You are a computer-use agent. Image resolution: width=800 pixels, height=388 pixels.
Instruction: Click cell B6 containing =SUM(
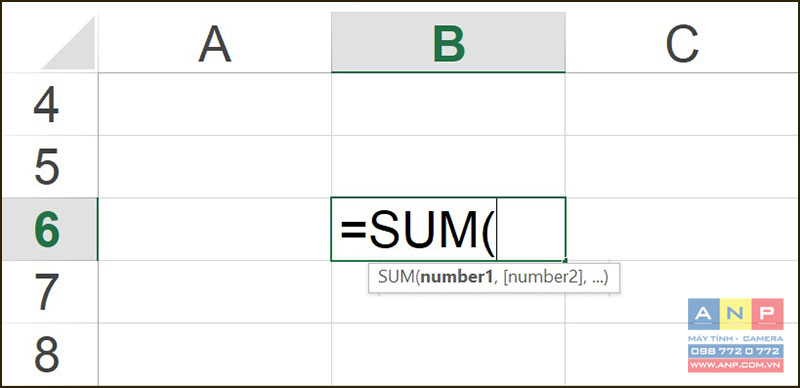(448, 229)
